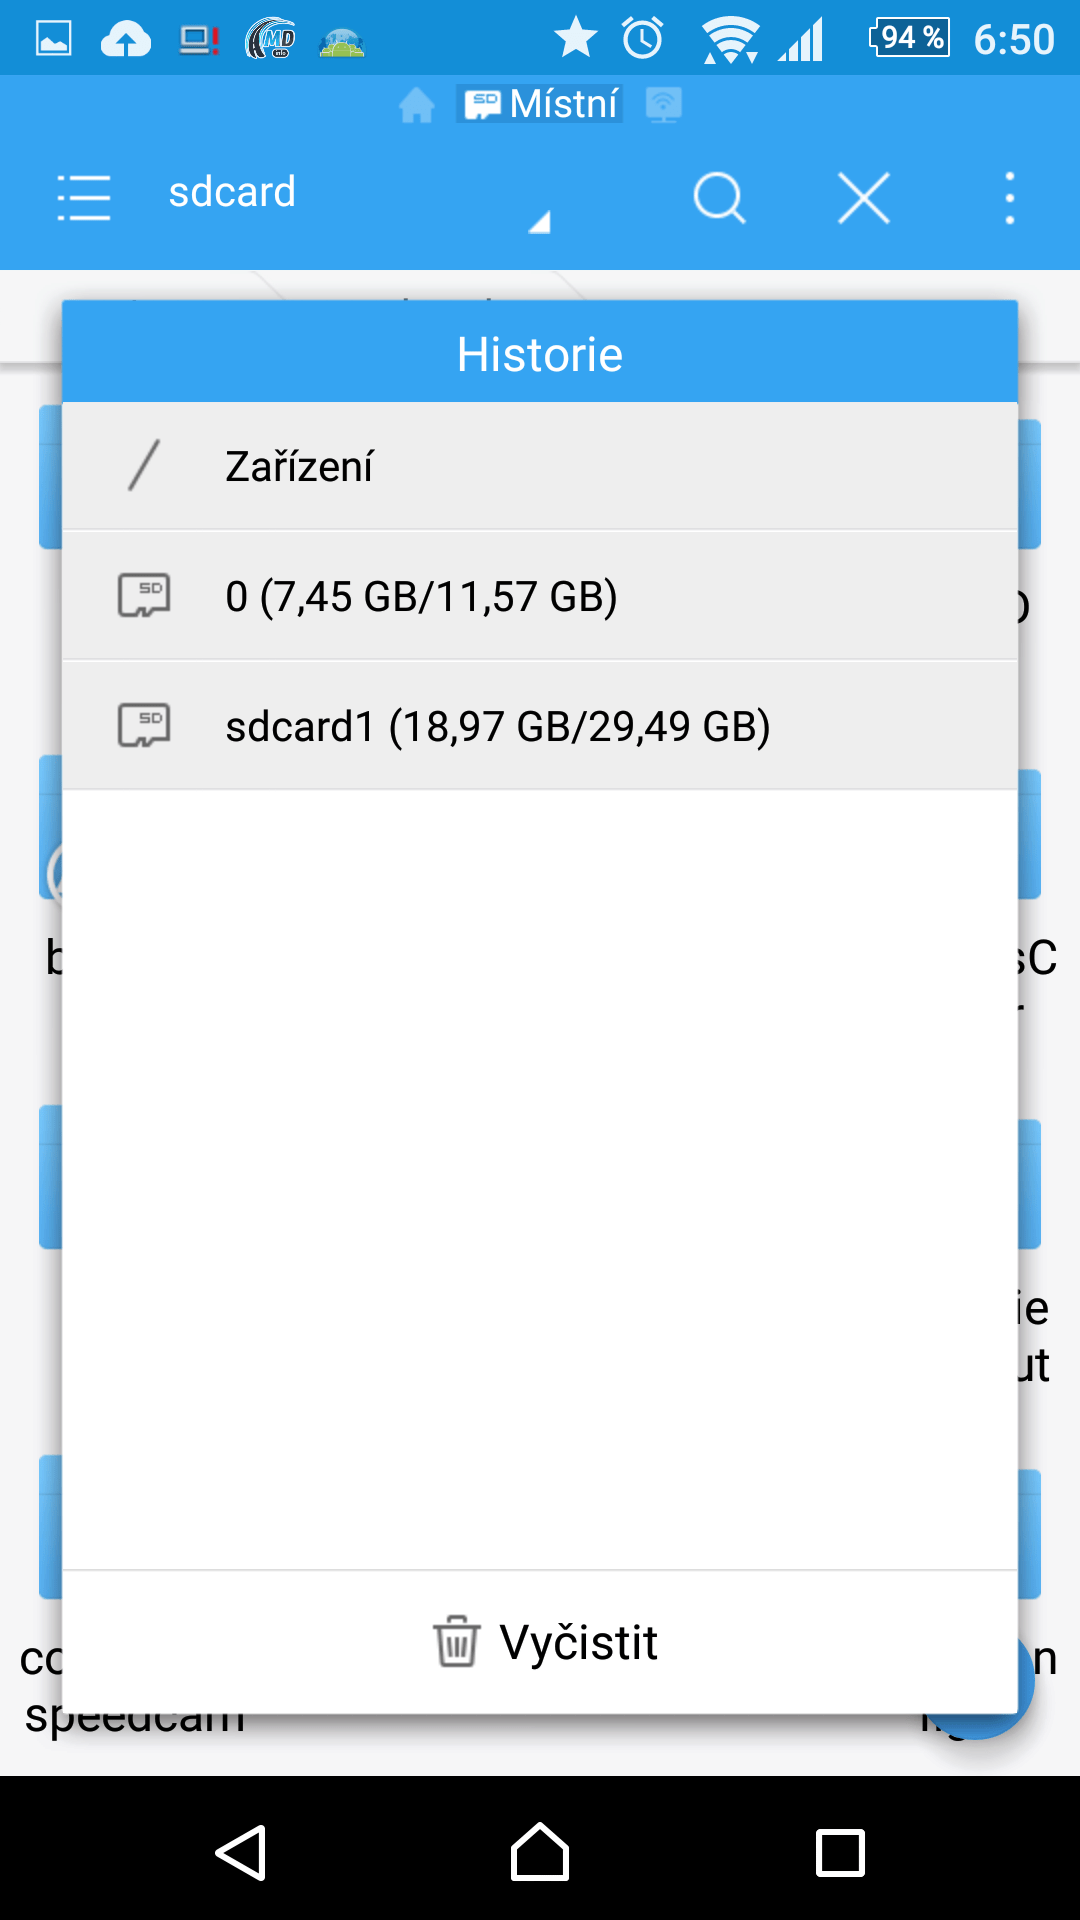
Task: Tap the search magnifier icon
Action: pos(719,197)
